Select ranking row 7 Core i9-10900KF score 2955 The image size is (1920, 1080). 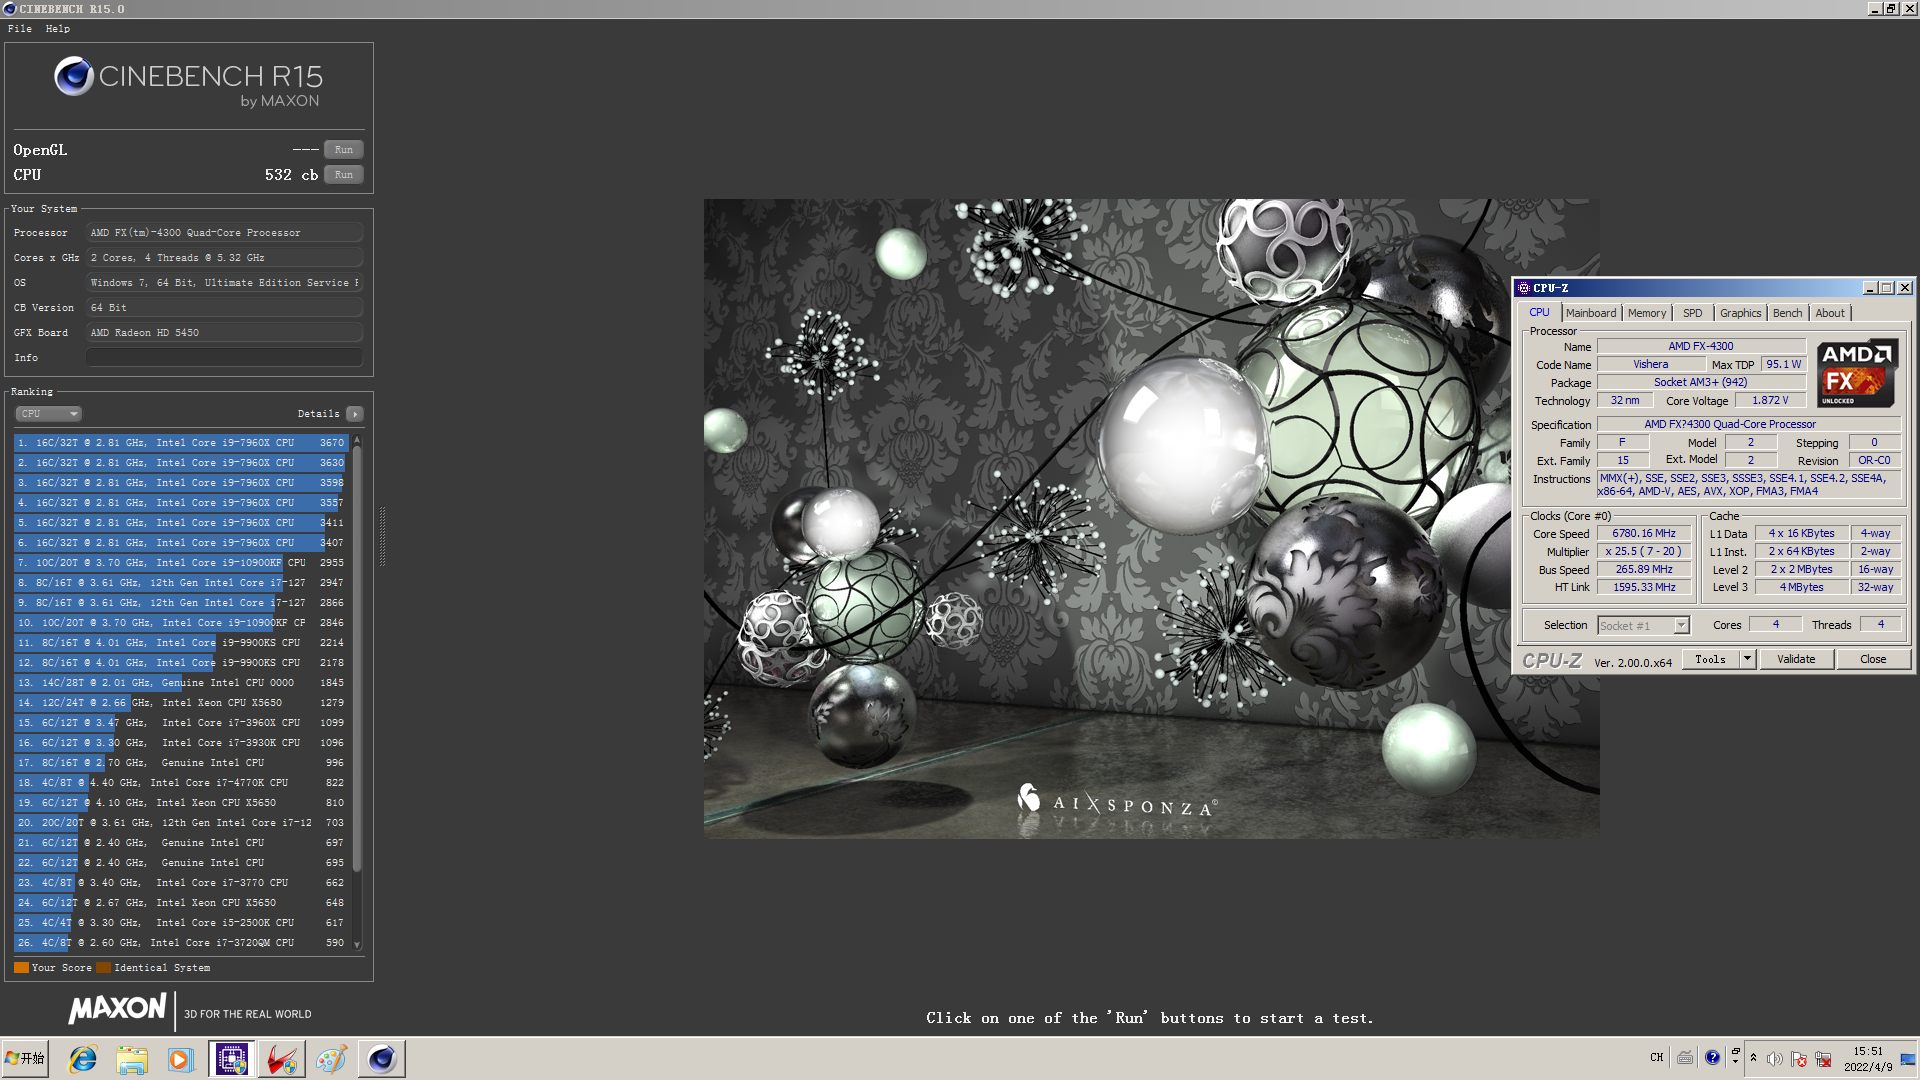(181, 563)
